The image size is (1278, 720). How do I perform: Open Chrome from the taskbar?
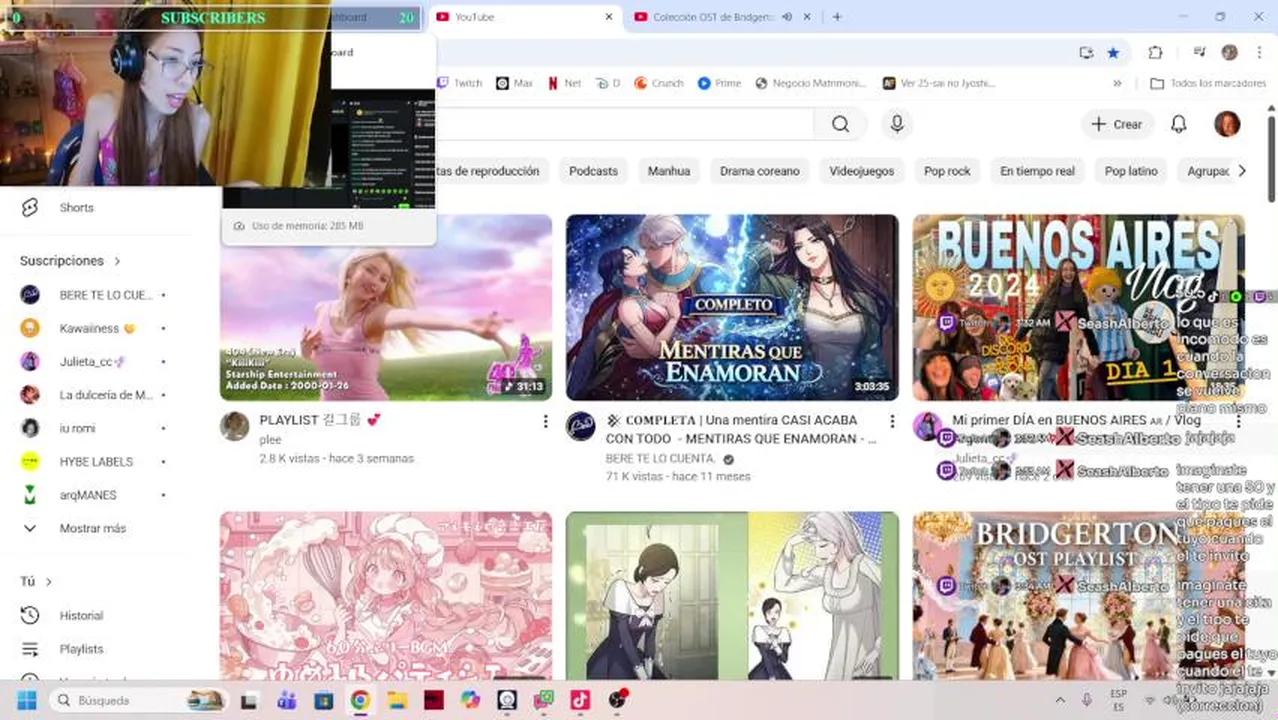(x=360, y=700)
